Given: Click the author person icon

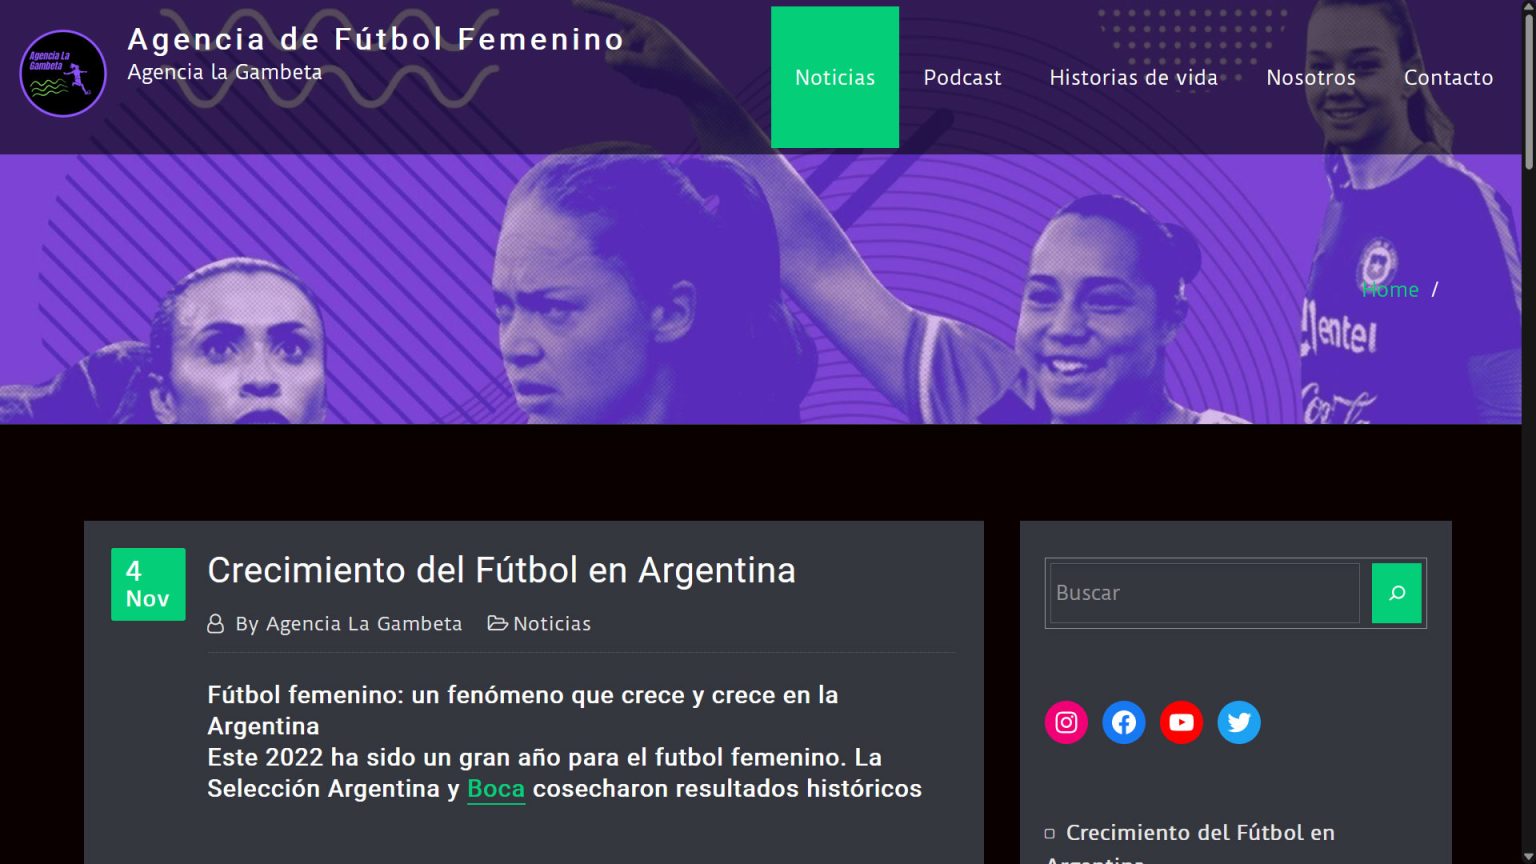Looking at the screenshot, I should (x=215, y=624).
